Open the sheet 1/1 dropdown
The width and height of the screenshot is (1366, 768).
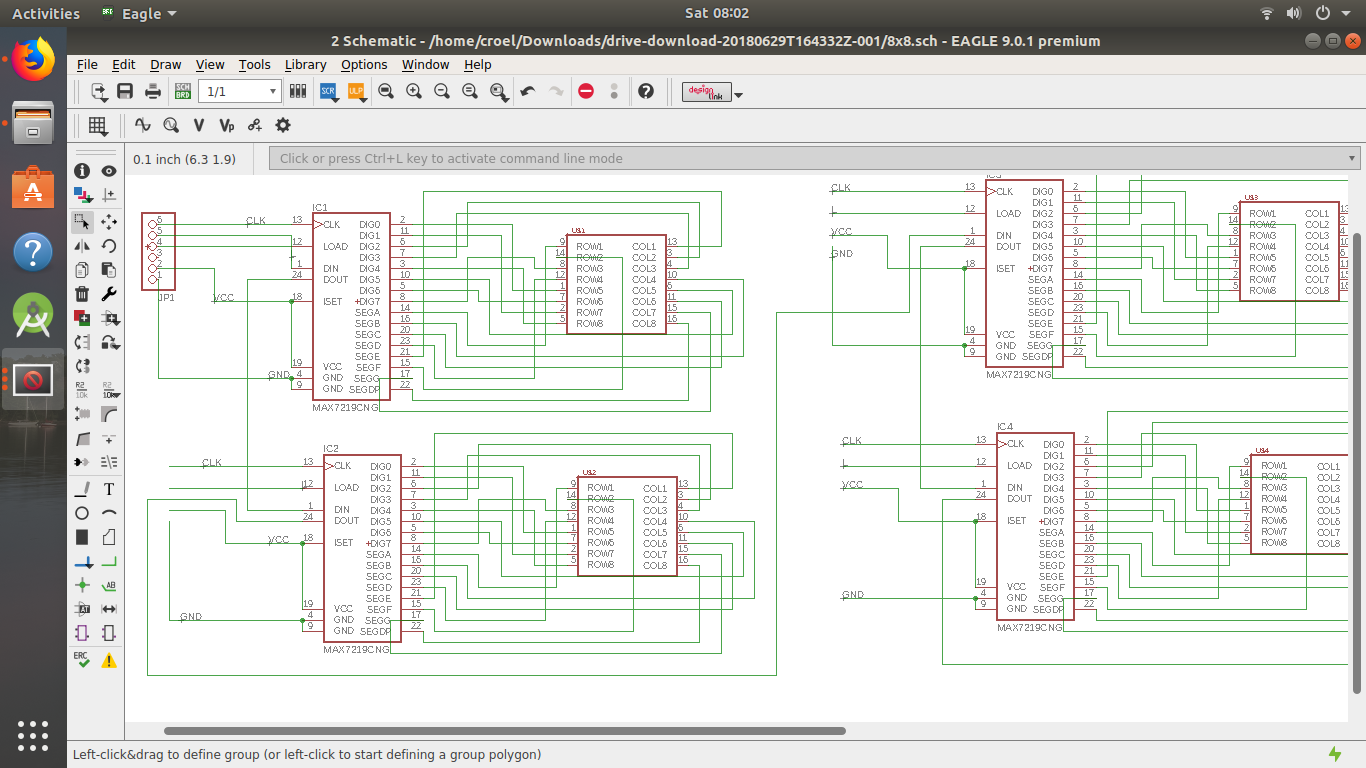(272, 91)
